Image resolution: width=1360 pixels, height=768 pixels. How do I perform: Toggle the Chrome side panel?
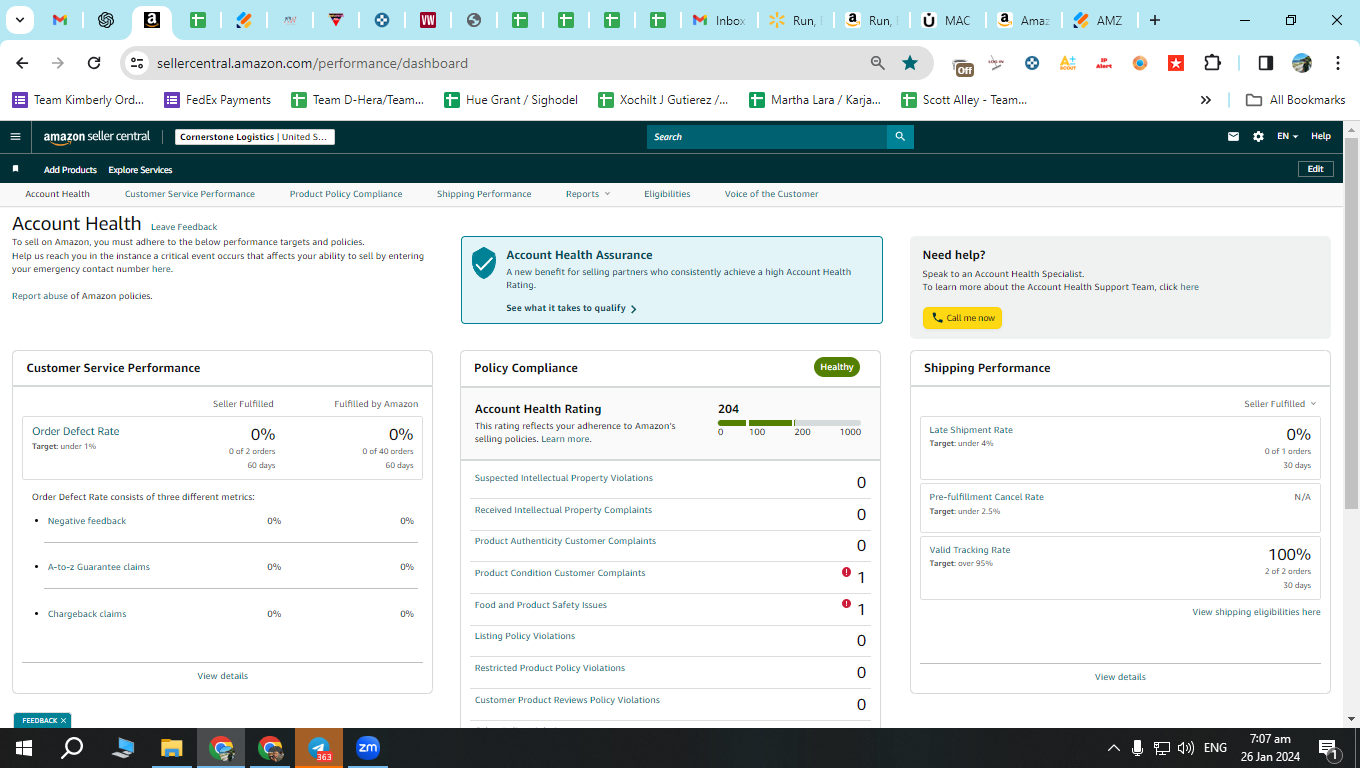tap(1266, 63)
